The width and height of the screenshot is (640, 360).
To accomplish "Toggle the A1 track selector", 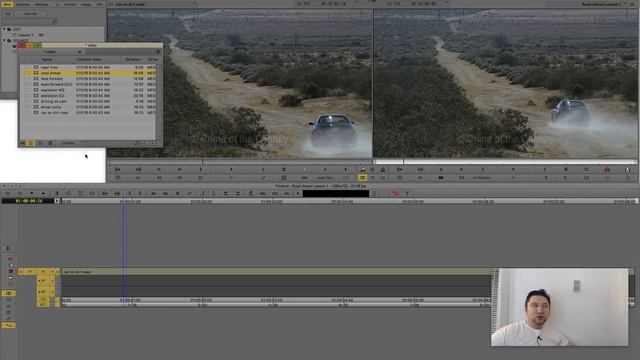I will pyautogui.click(x=42, y=281).
